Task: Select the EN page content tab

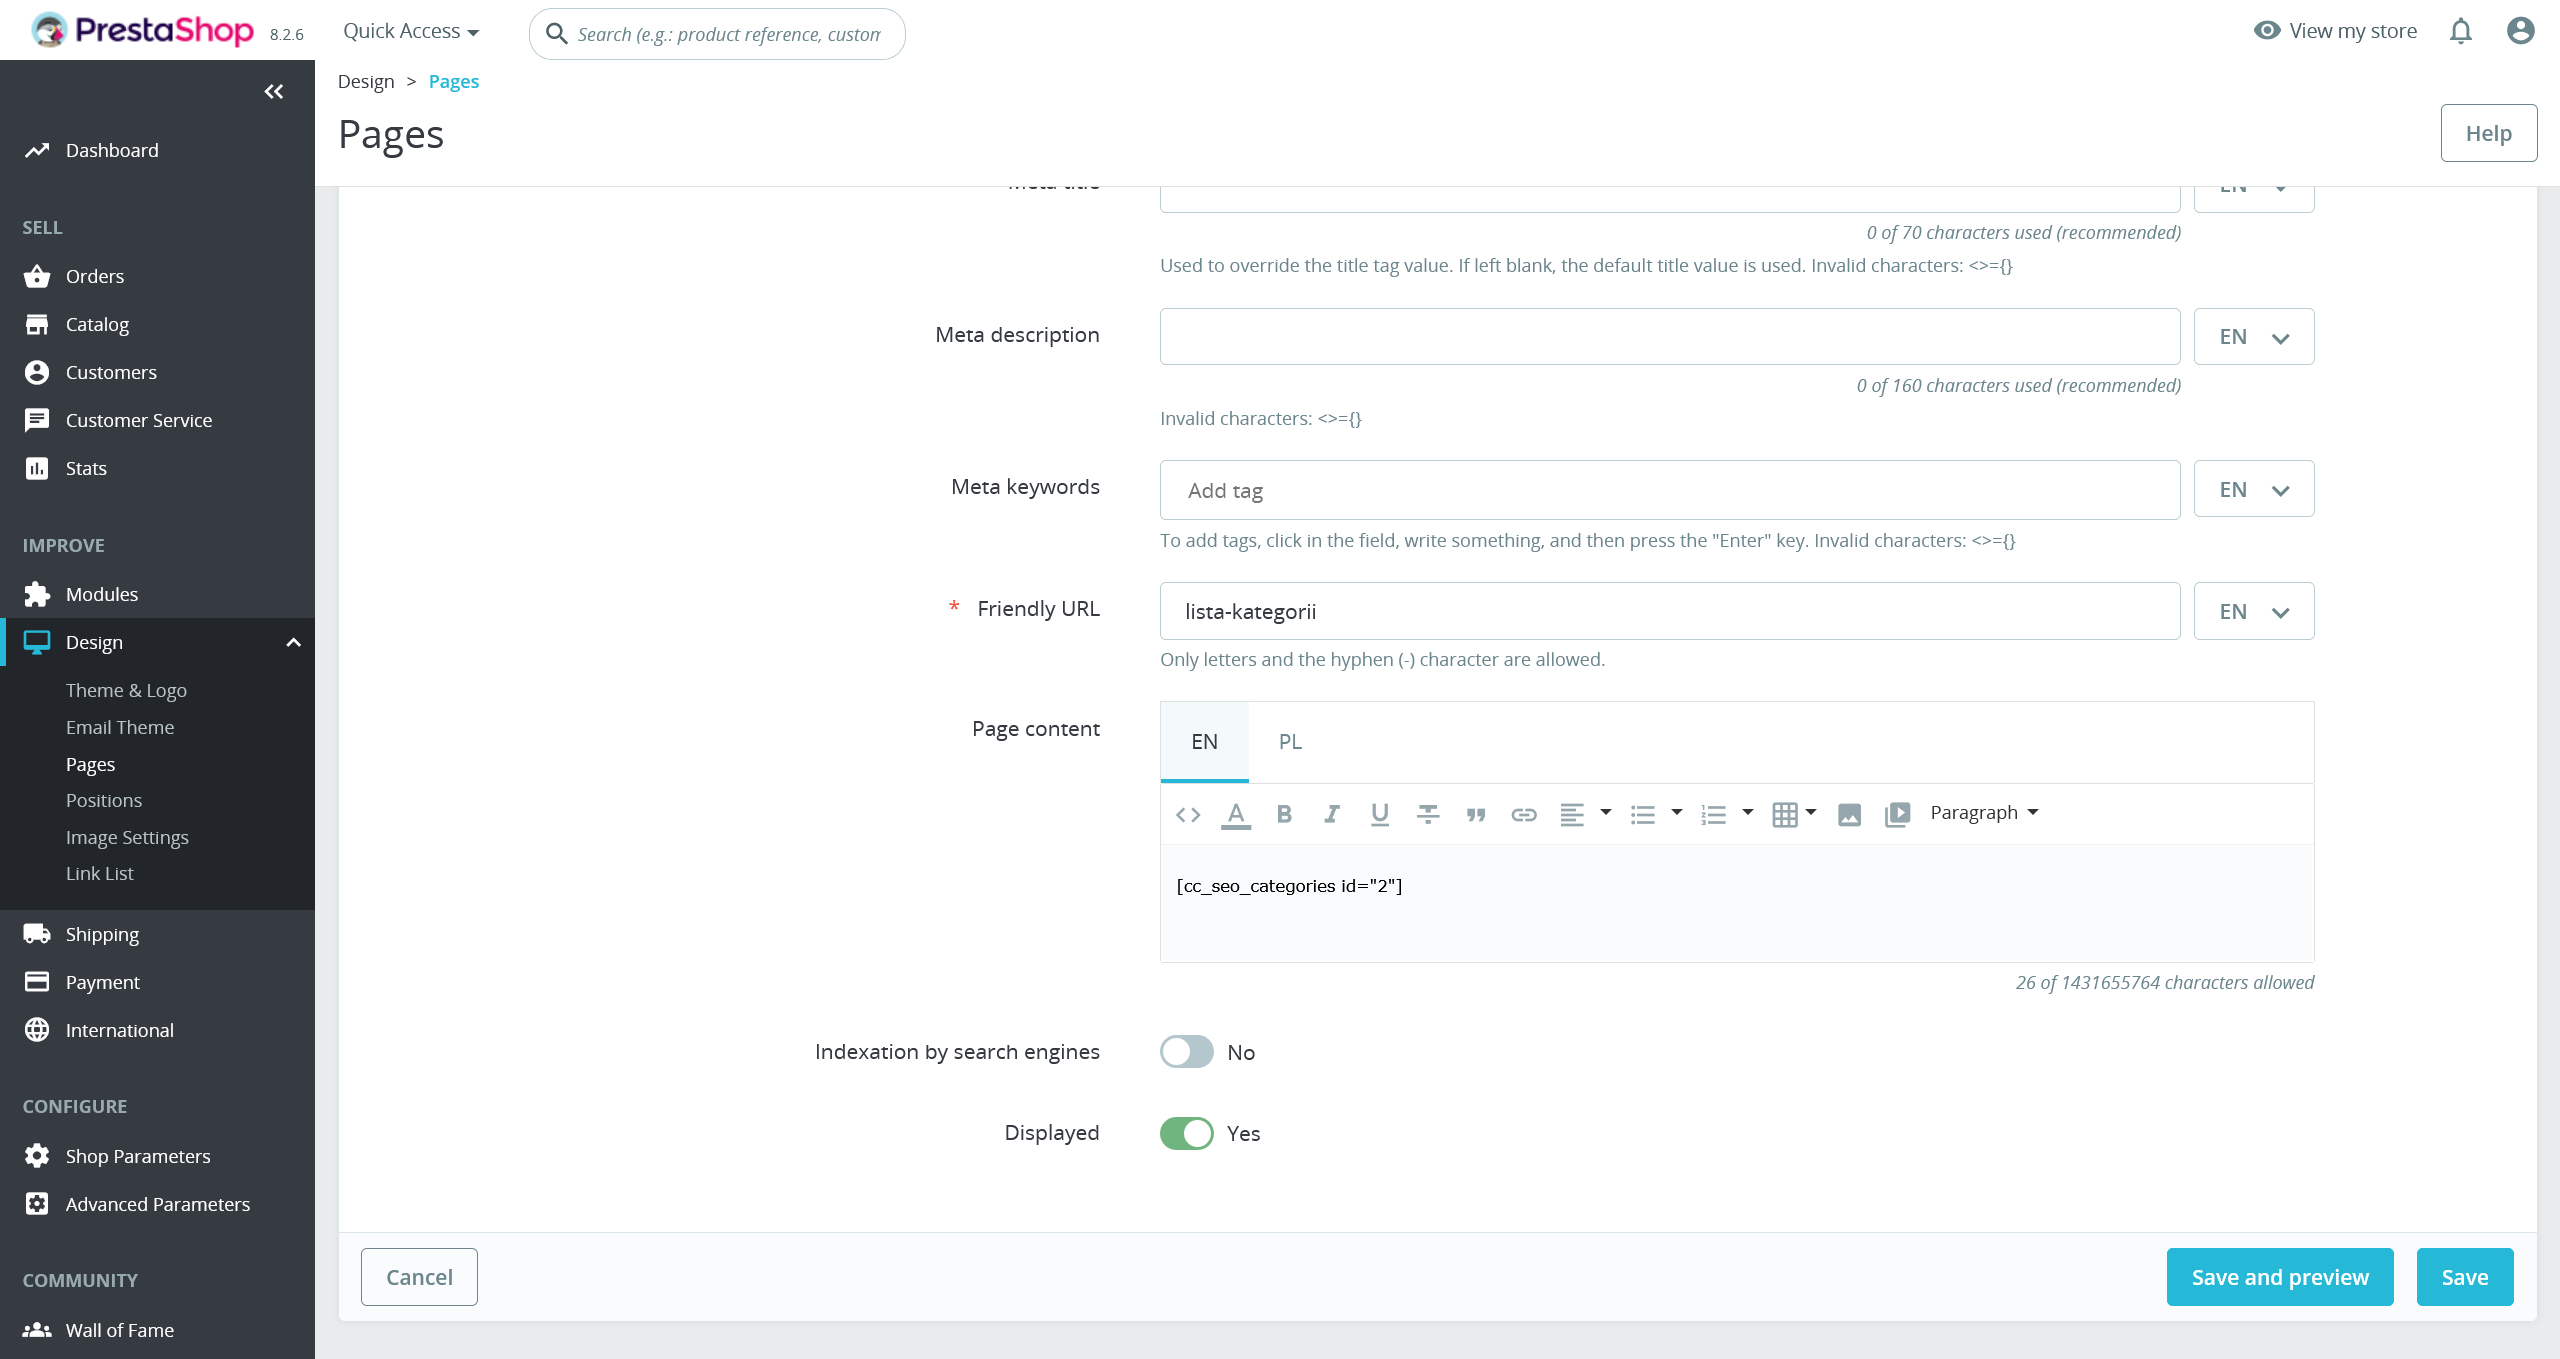Action: tap(1204, 742)
